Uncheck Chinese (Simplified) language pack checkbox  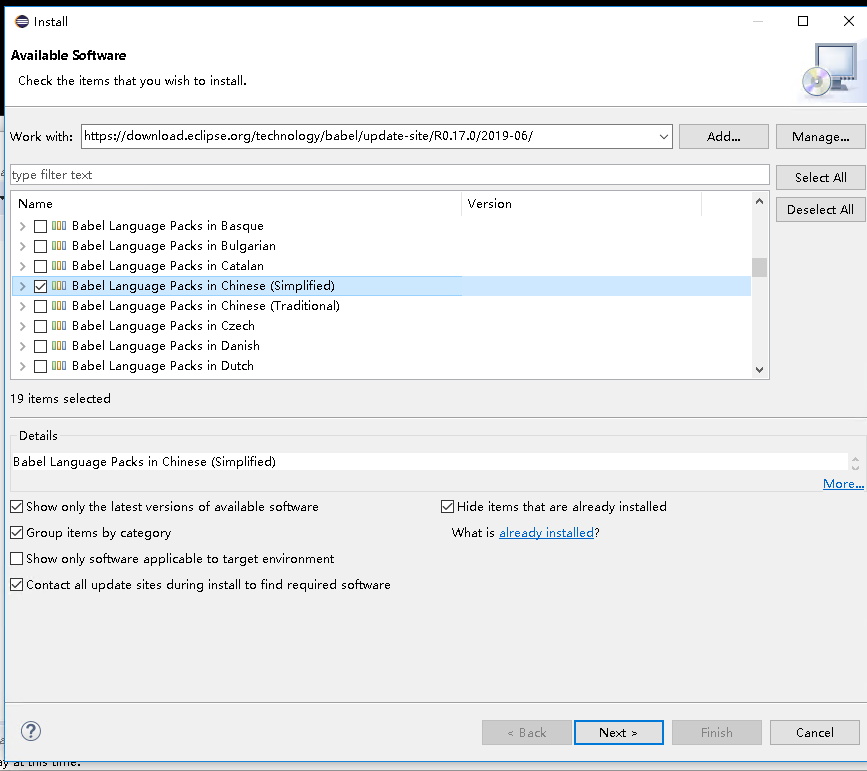[40, 286]
